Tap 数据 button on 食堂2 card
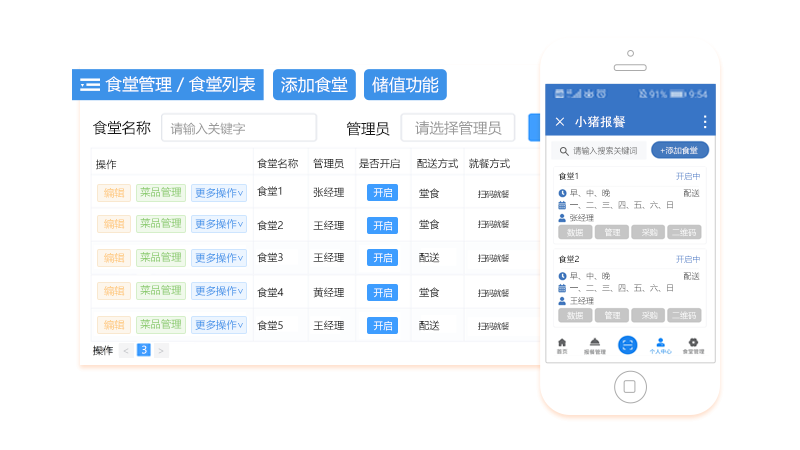The width and height of the screenshot is (800, 450). point(575,315)
